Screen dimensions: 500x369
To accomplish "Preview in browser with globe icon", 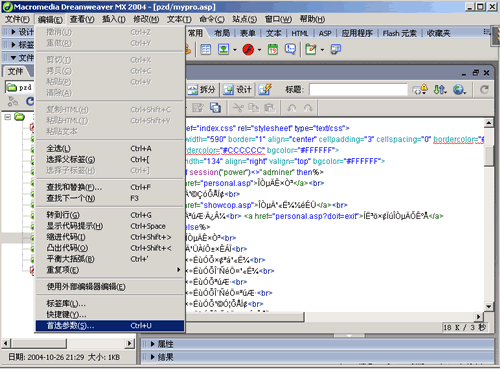I will click(459, 89).
